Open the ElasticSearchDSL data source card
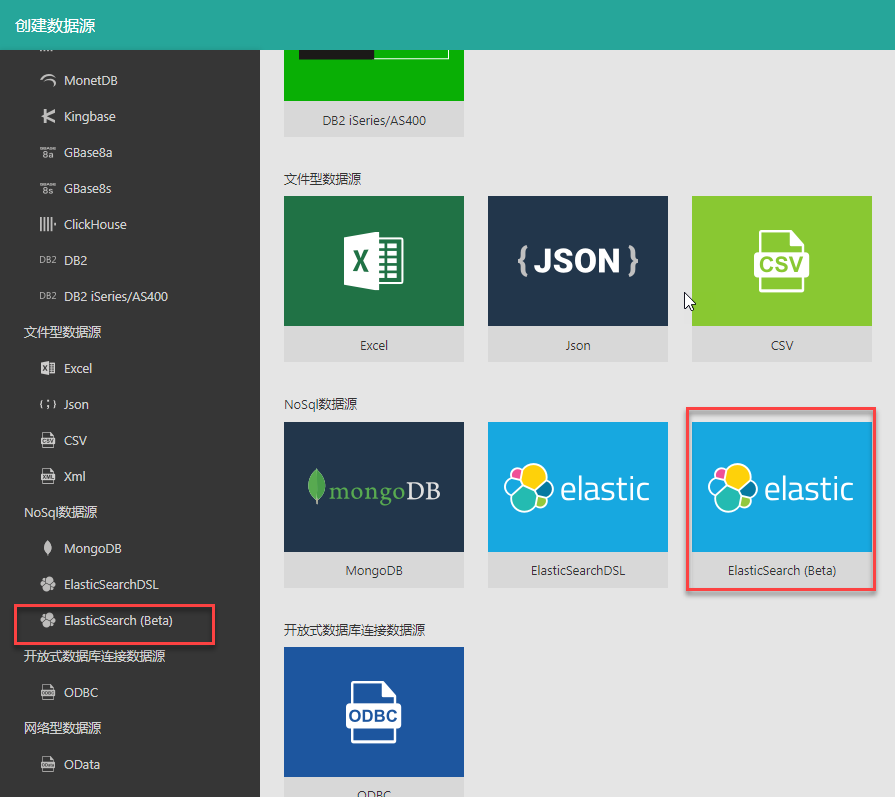 [578, 505]
